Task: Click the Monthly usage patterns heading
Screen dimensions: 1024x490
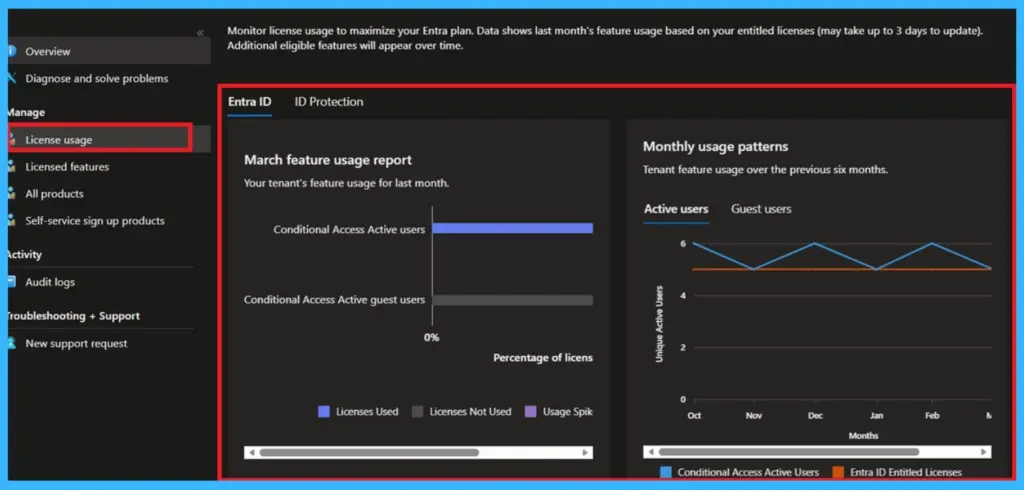Action: pyautogui.click(x=715, y=146)
